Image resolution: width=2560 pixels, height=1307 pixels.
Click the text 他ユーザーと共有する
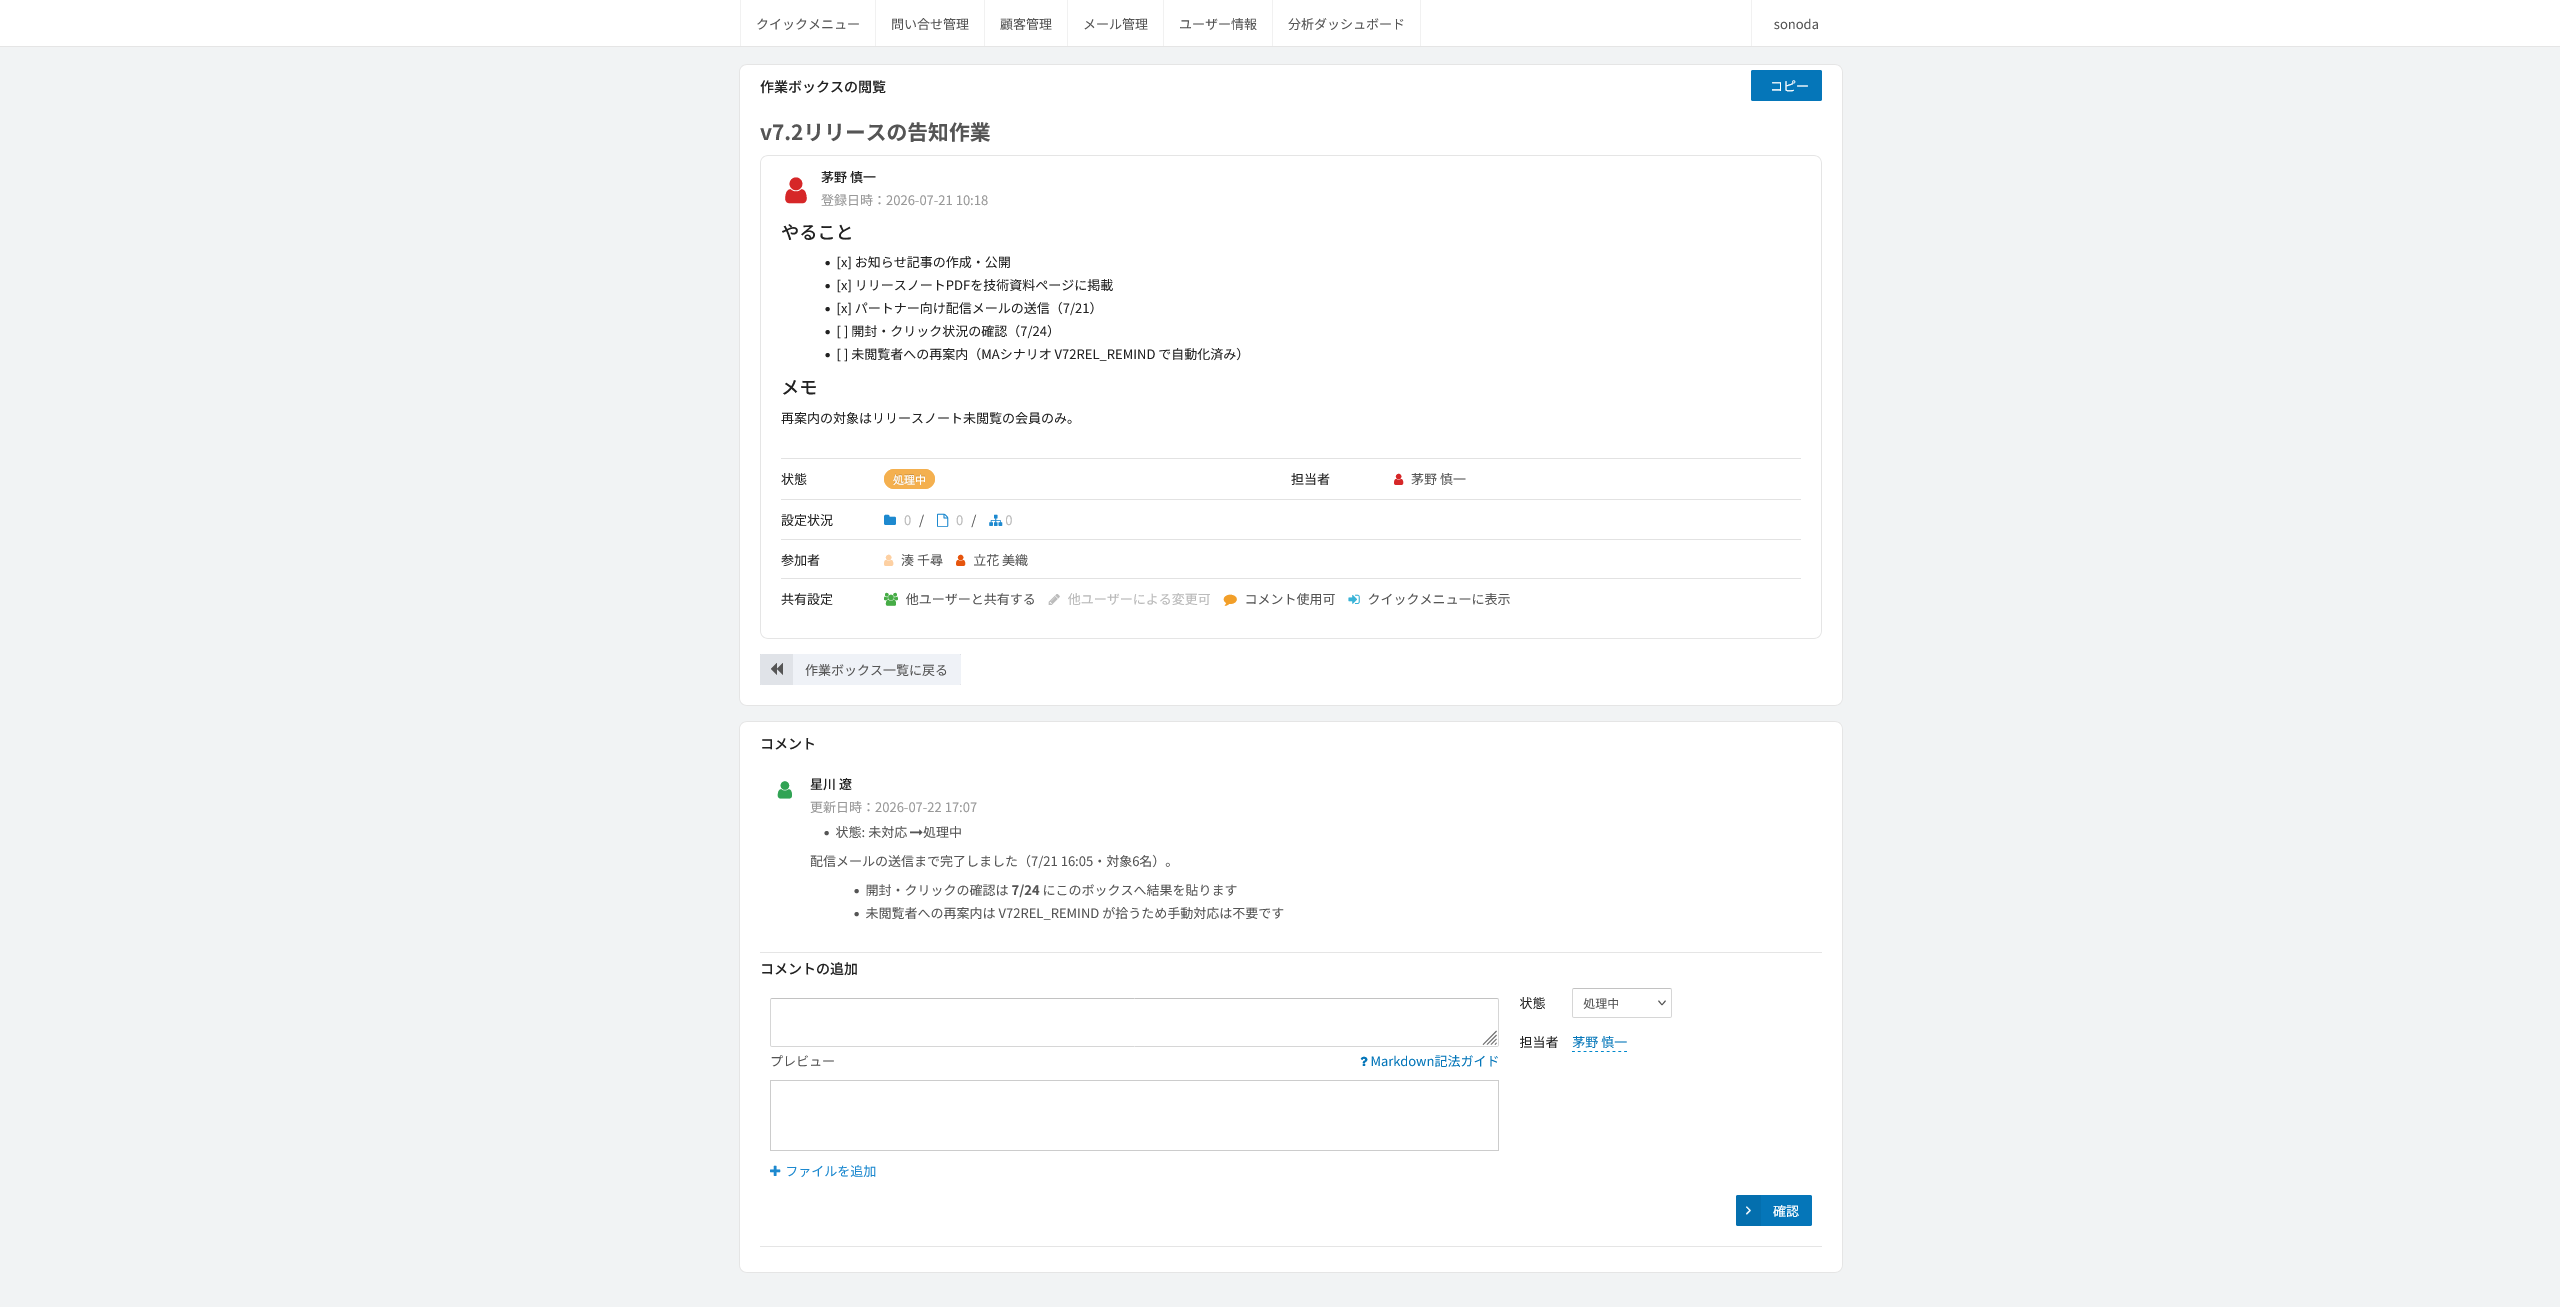click(x=970, y=600)
